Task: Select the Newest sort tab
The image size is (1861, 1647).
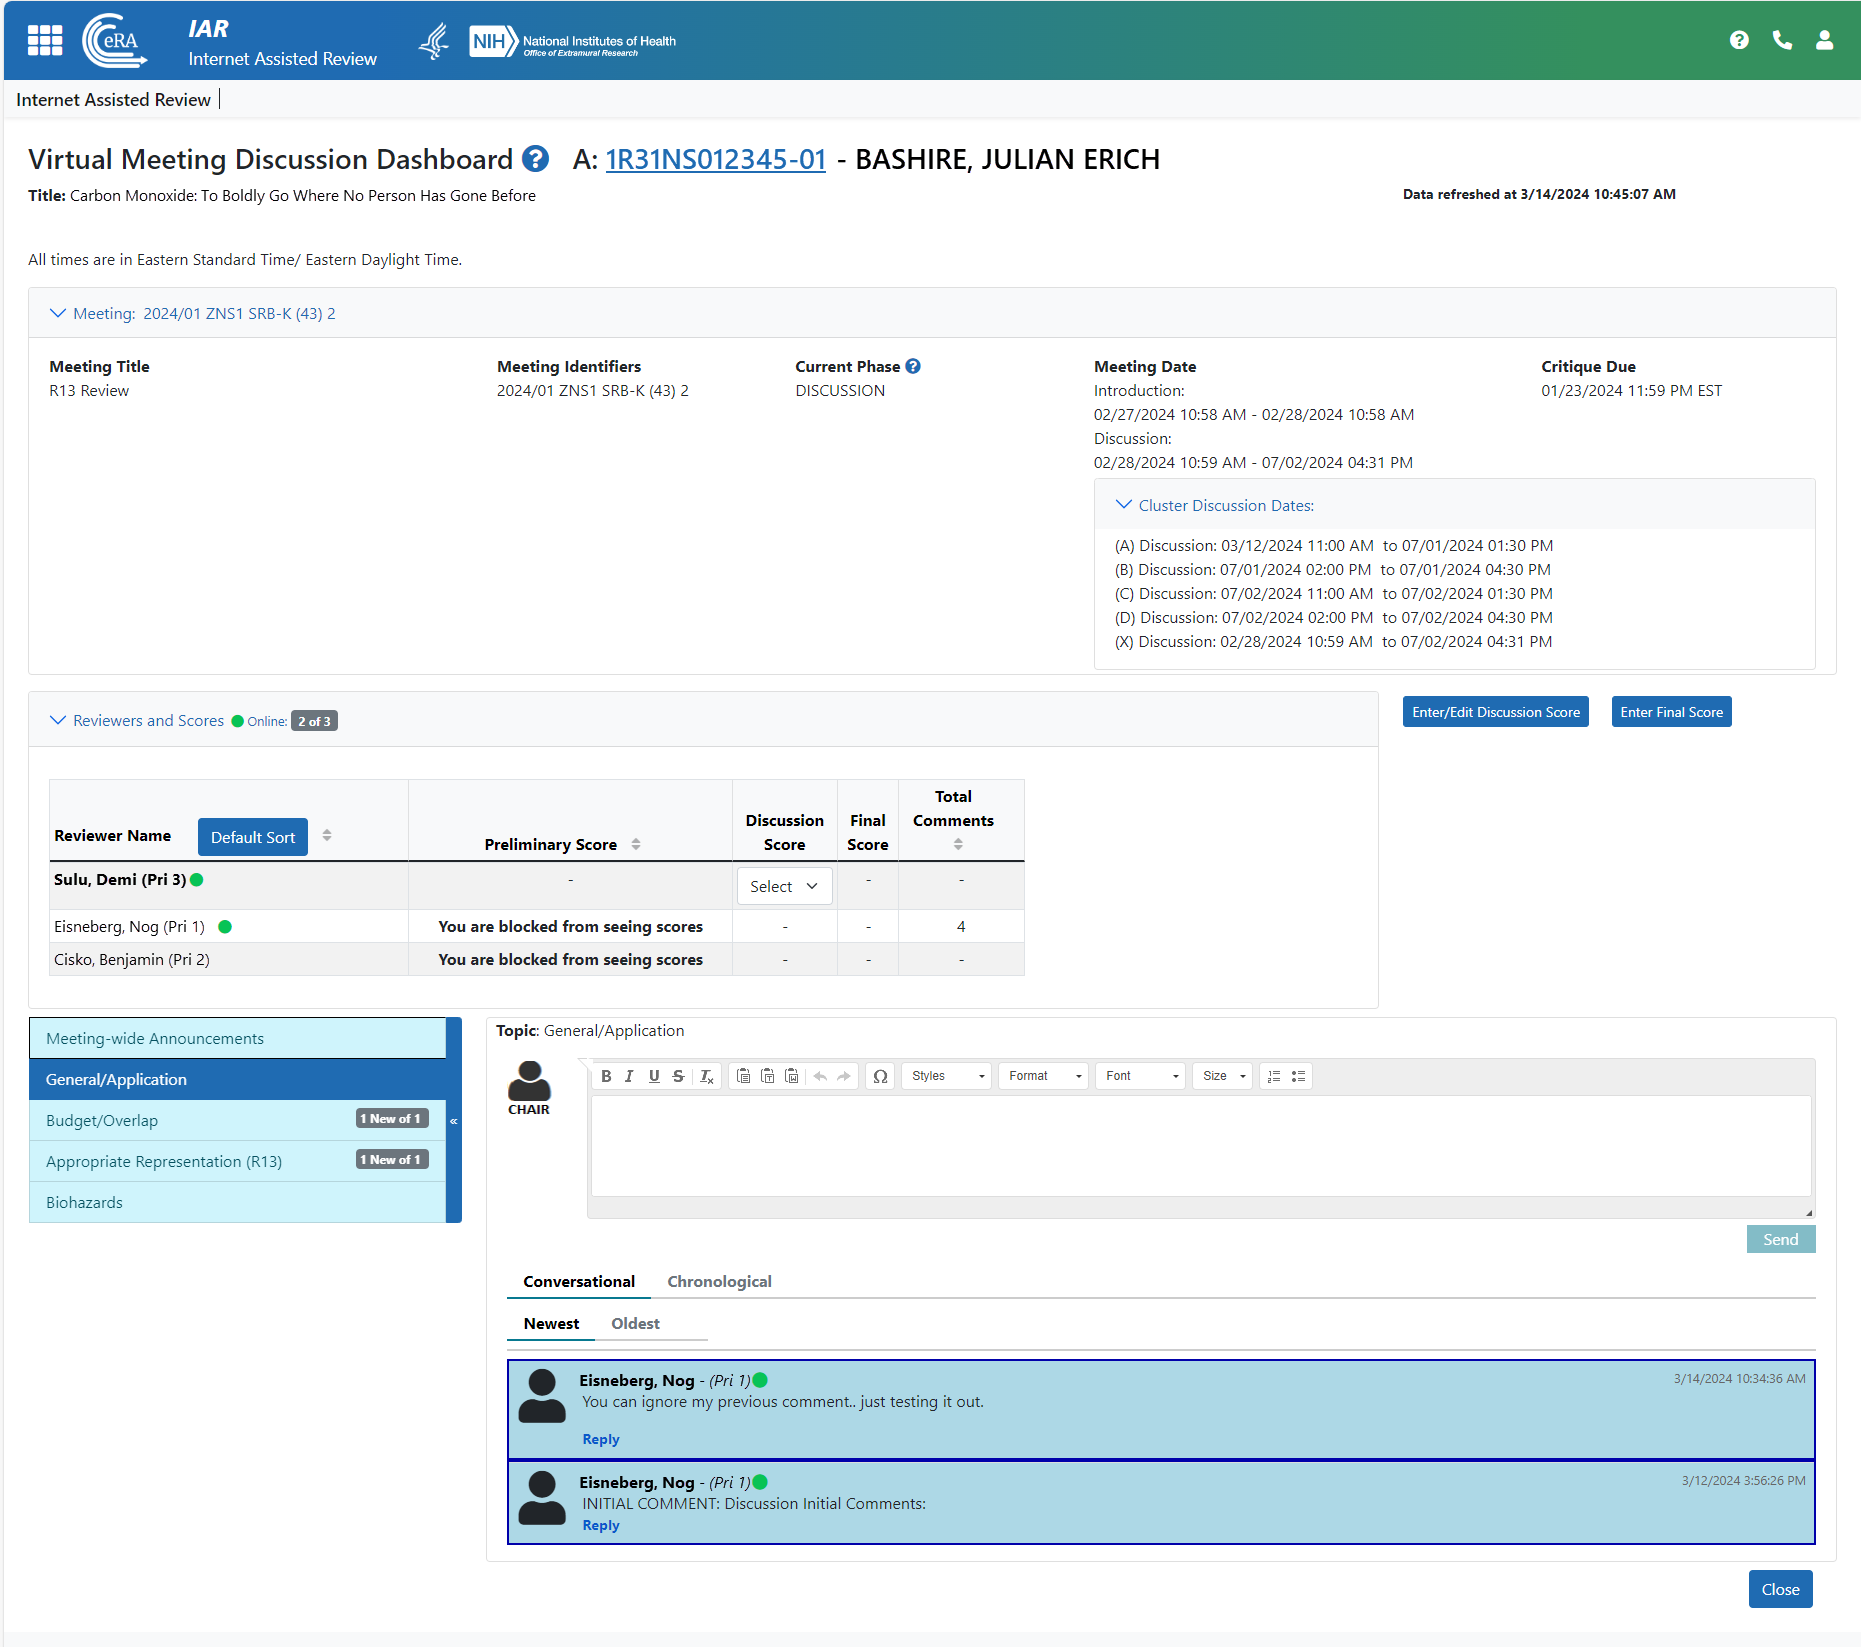Action: click(x=551, y=1323)
